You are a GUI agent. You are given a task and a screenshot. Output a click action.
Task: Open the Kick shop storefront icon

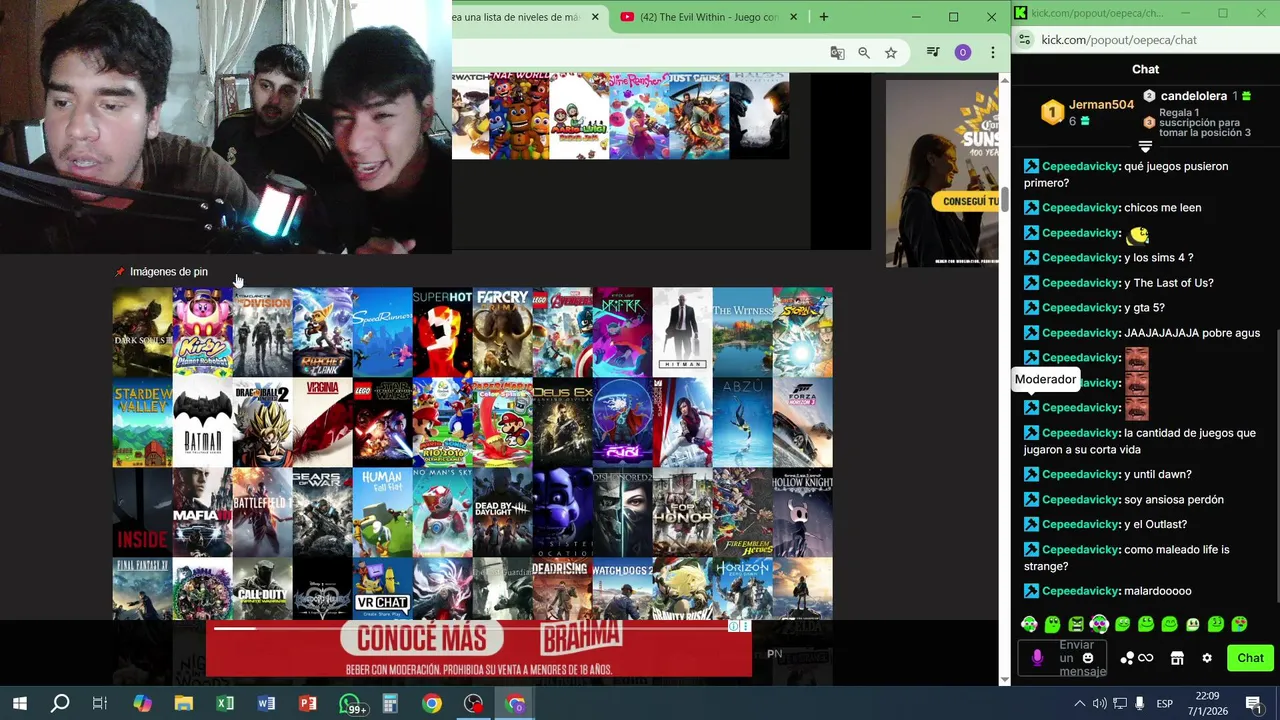click(x=1177, y=658)
